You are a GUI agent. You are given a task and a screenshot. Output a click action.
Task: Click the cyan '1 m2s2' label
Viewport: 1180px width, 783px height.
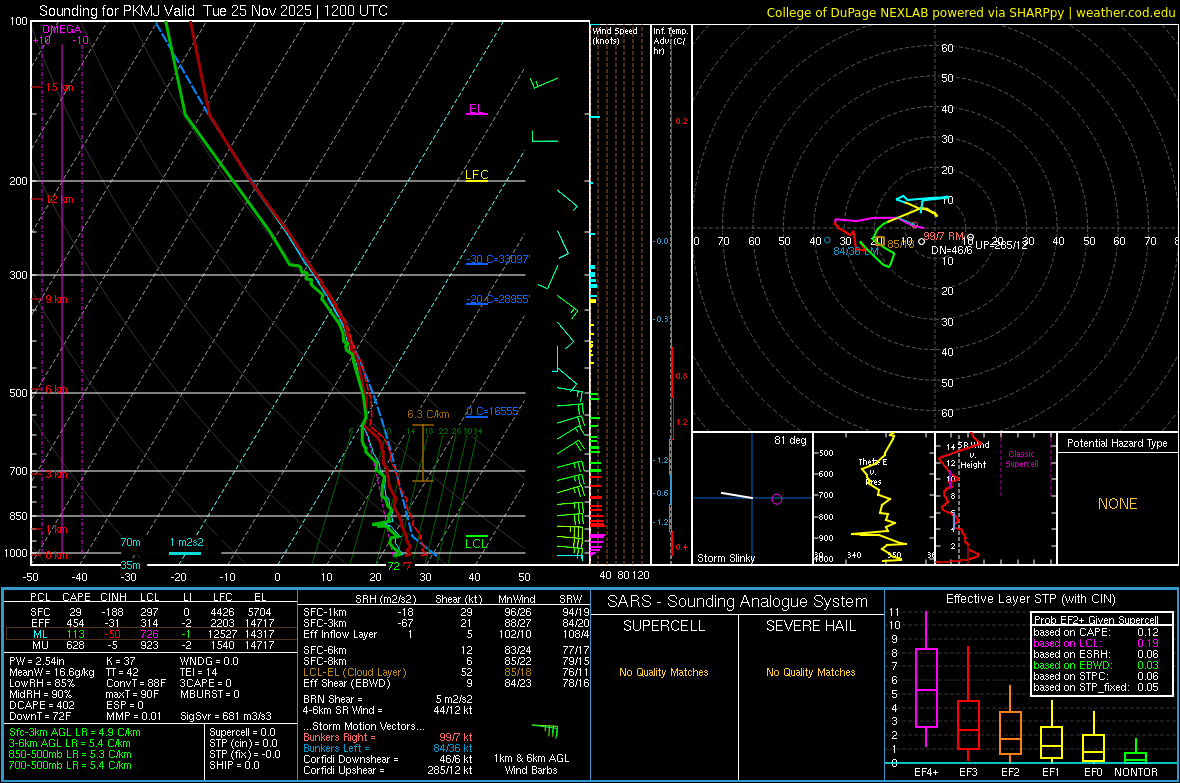[187, 542]
